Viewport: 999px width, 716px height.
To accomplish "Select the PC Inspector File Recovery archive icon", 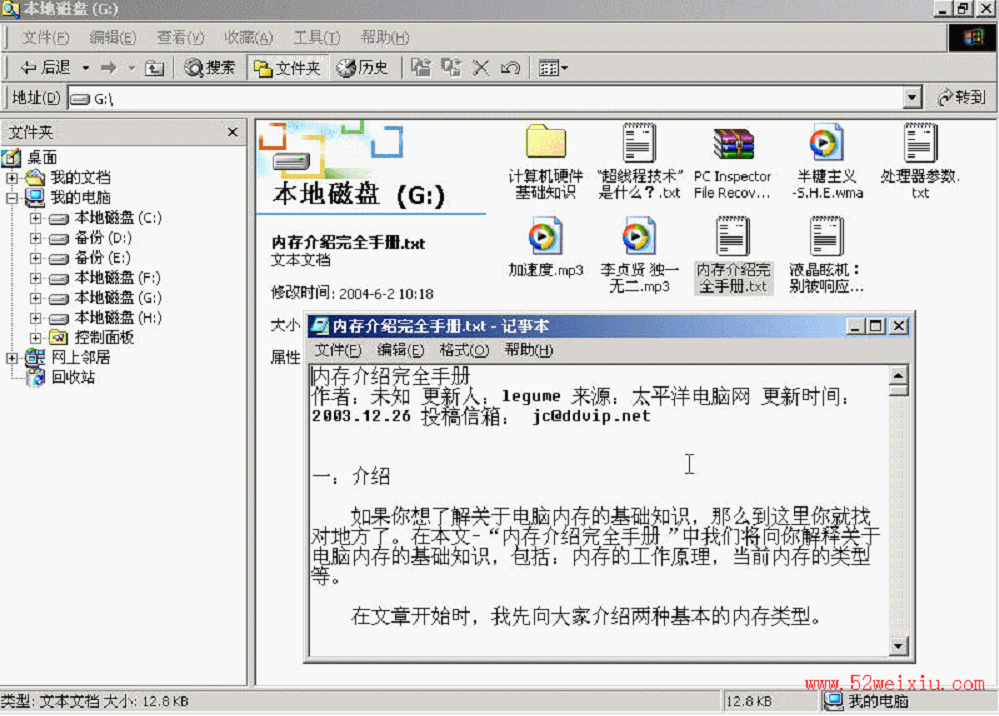I will [733, 143].
